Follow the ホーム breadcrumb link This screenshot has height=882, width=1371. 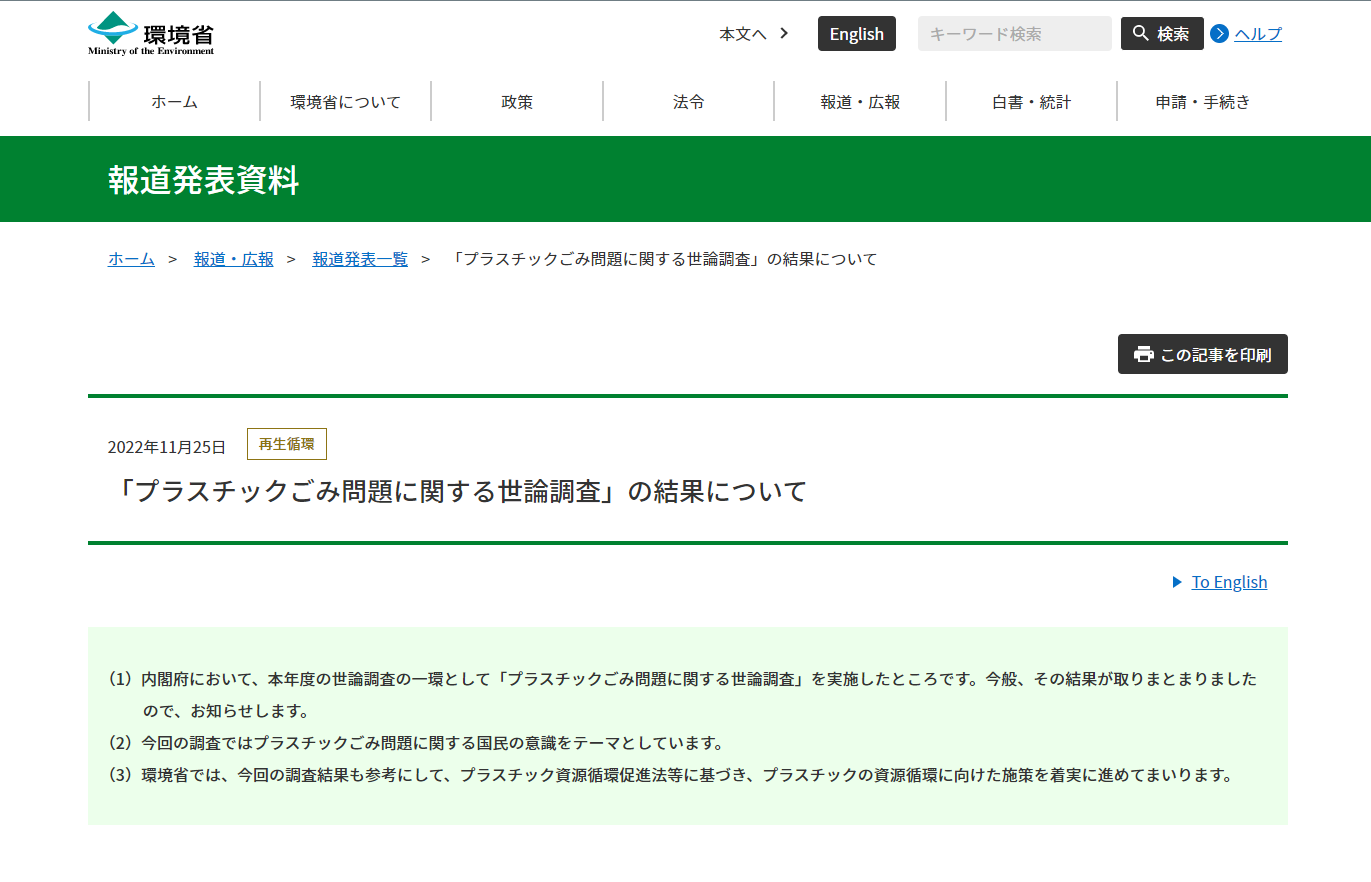pos(131,259)
